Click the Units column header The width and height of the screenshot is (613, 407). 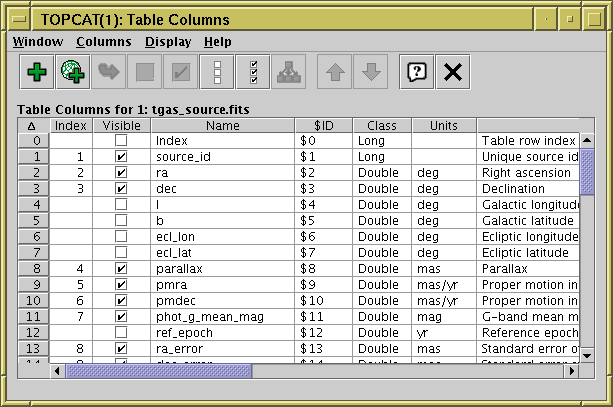[443, 125]
